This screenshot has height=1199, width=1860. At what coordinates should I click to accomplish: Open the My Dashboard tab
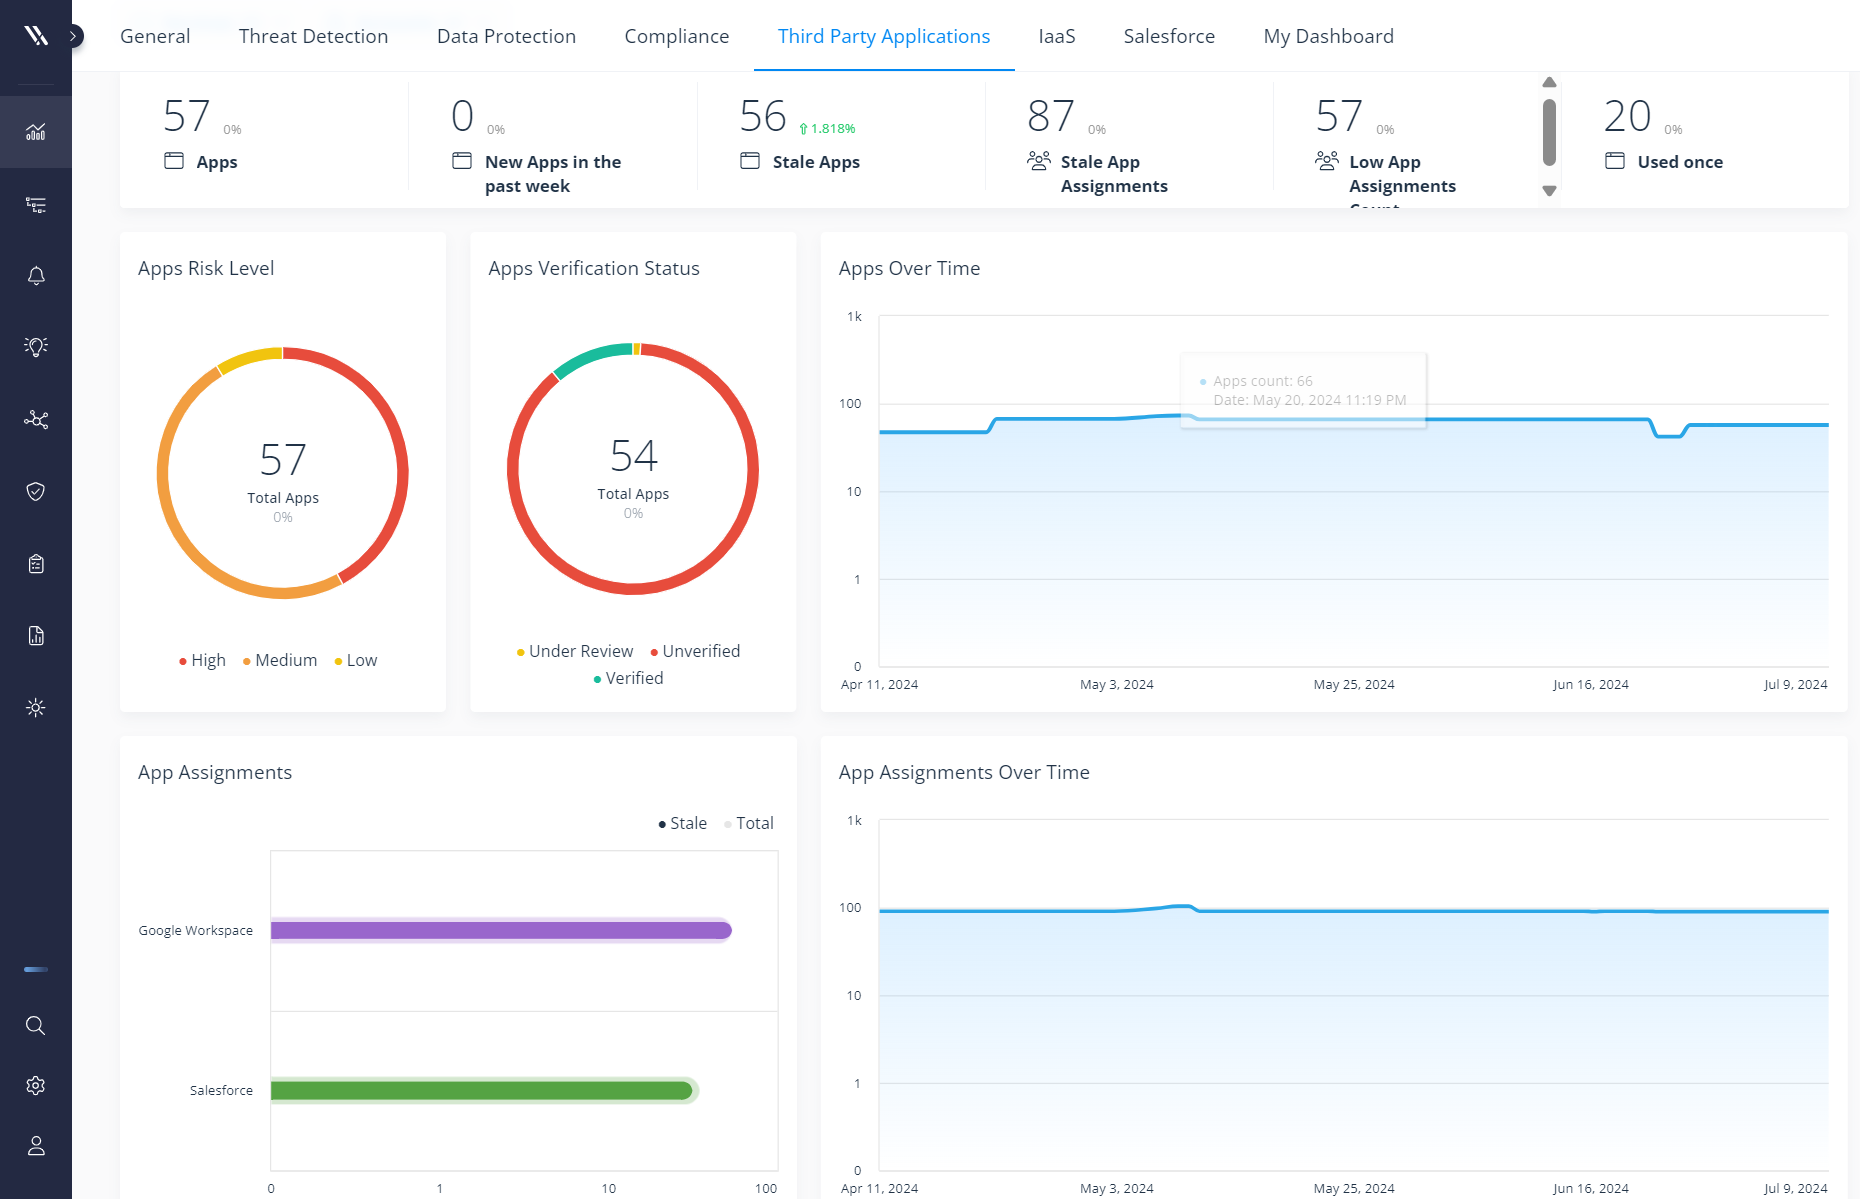pos(1328,37)
